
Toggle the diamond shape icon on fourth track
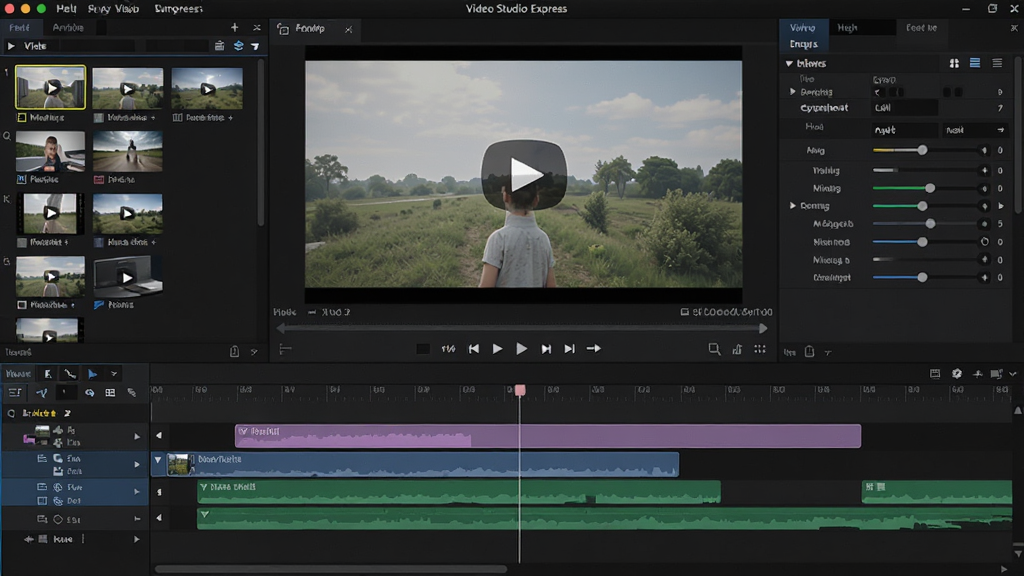(x=57, y=520)
